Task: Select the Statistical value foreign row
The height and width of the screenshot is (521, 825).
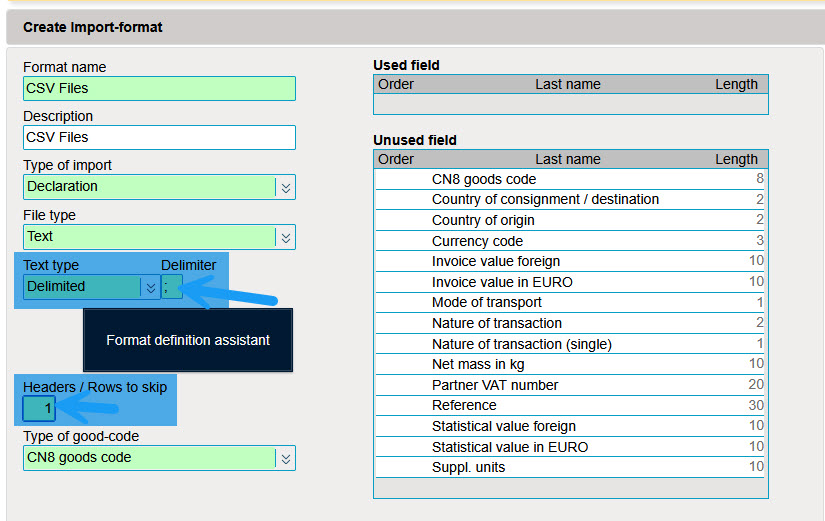Action: (x=570, y=426)
